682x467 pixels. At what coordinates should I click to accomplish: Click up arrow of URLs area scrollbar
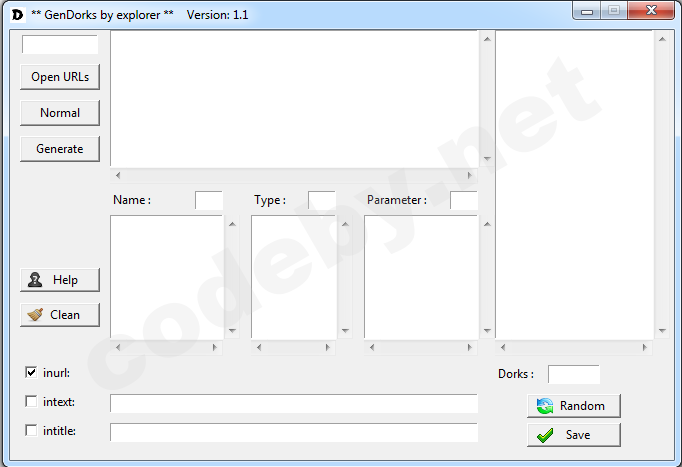(487, 39)
